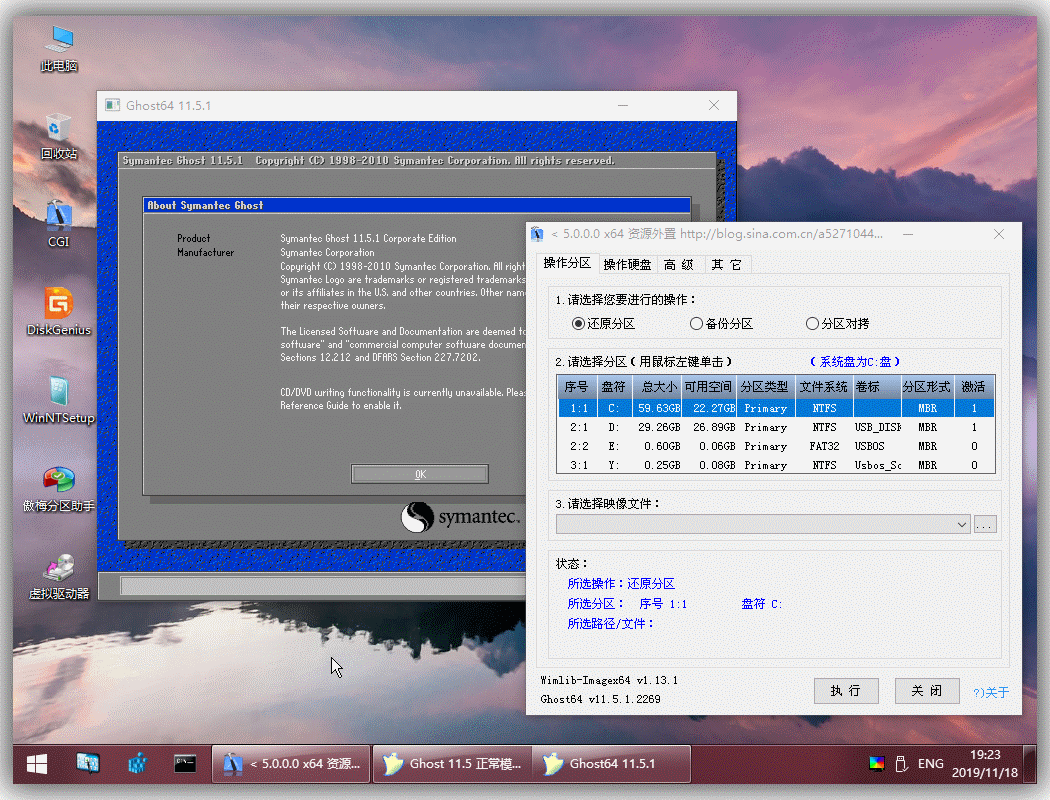Select partition row 2:1 drive D:
The image size is (1050, 800).
point(776,427)
